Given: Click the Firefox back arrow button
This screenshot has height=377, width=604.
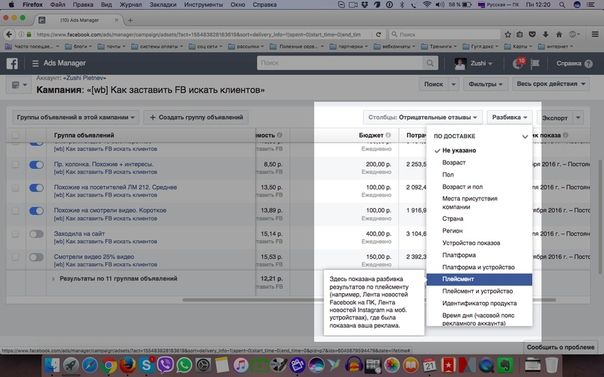Looking at the screenshot, I should click(x=9, y=34).
